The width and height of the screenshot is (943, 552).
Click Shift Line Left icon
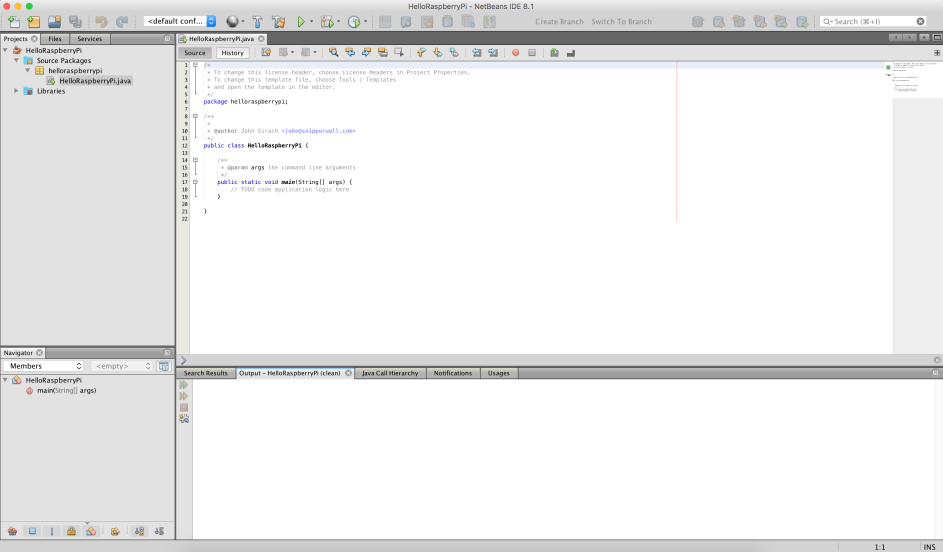pyautogui.click(x=476, y=53)
